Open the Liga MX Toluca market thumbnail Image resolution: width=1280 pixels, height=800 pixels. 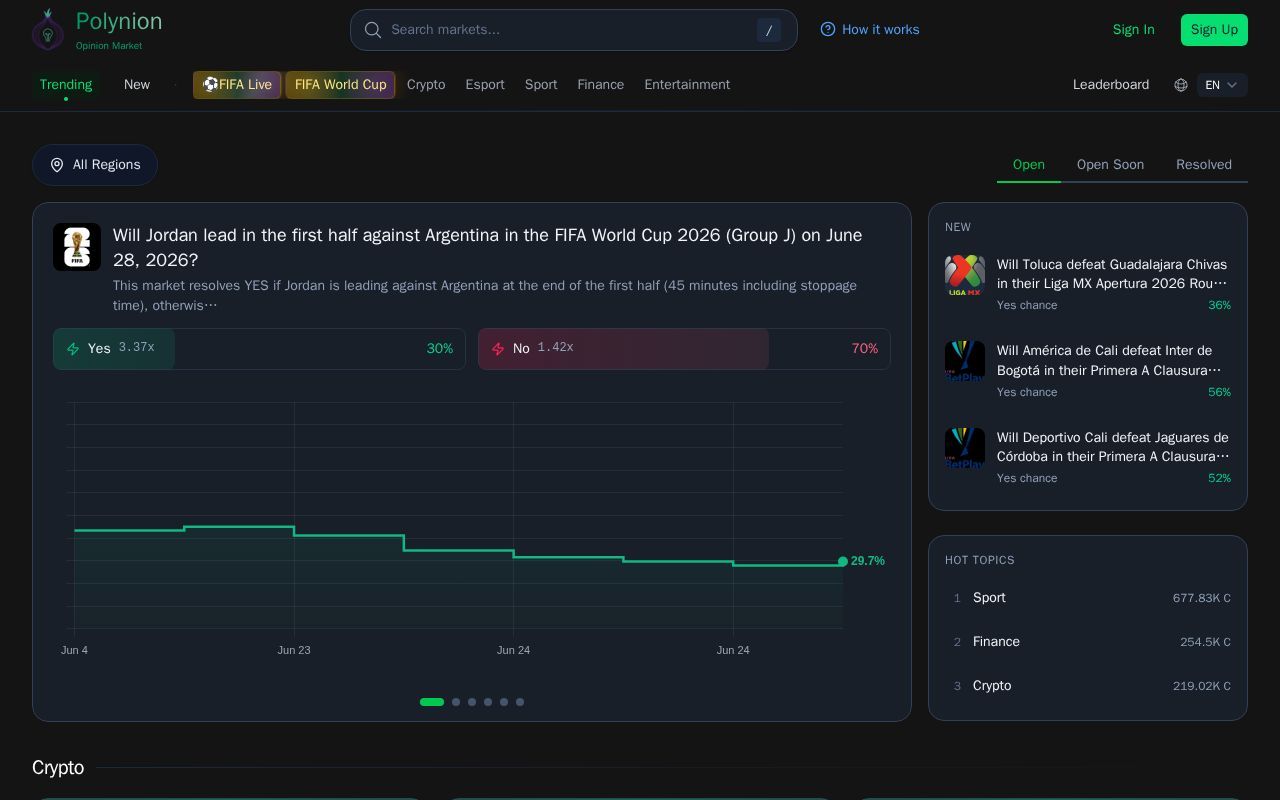point(965,275)
